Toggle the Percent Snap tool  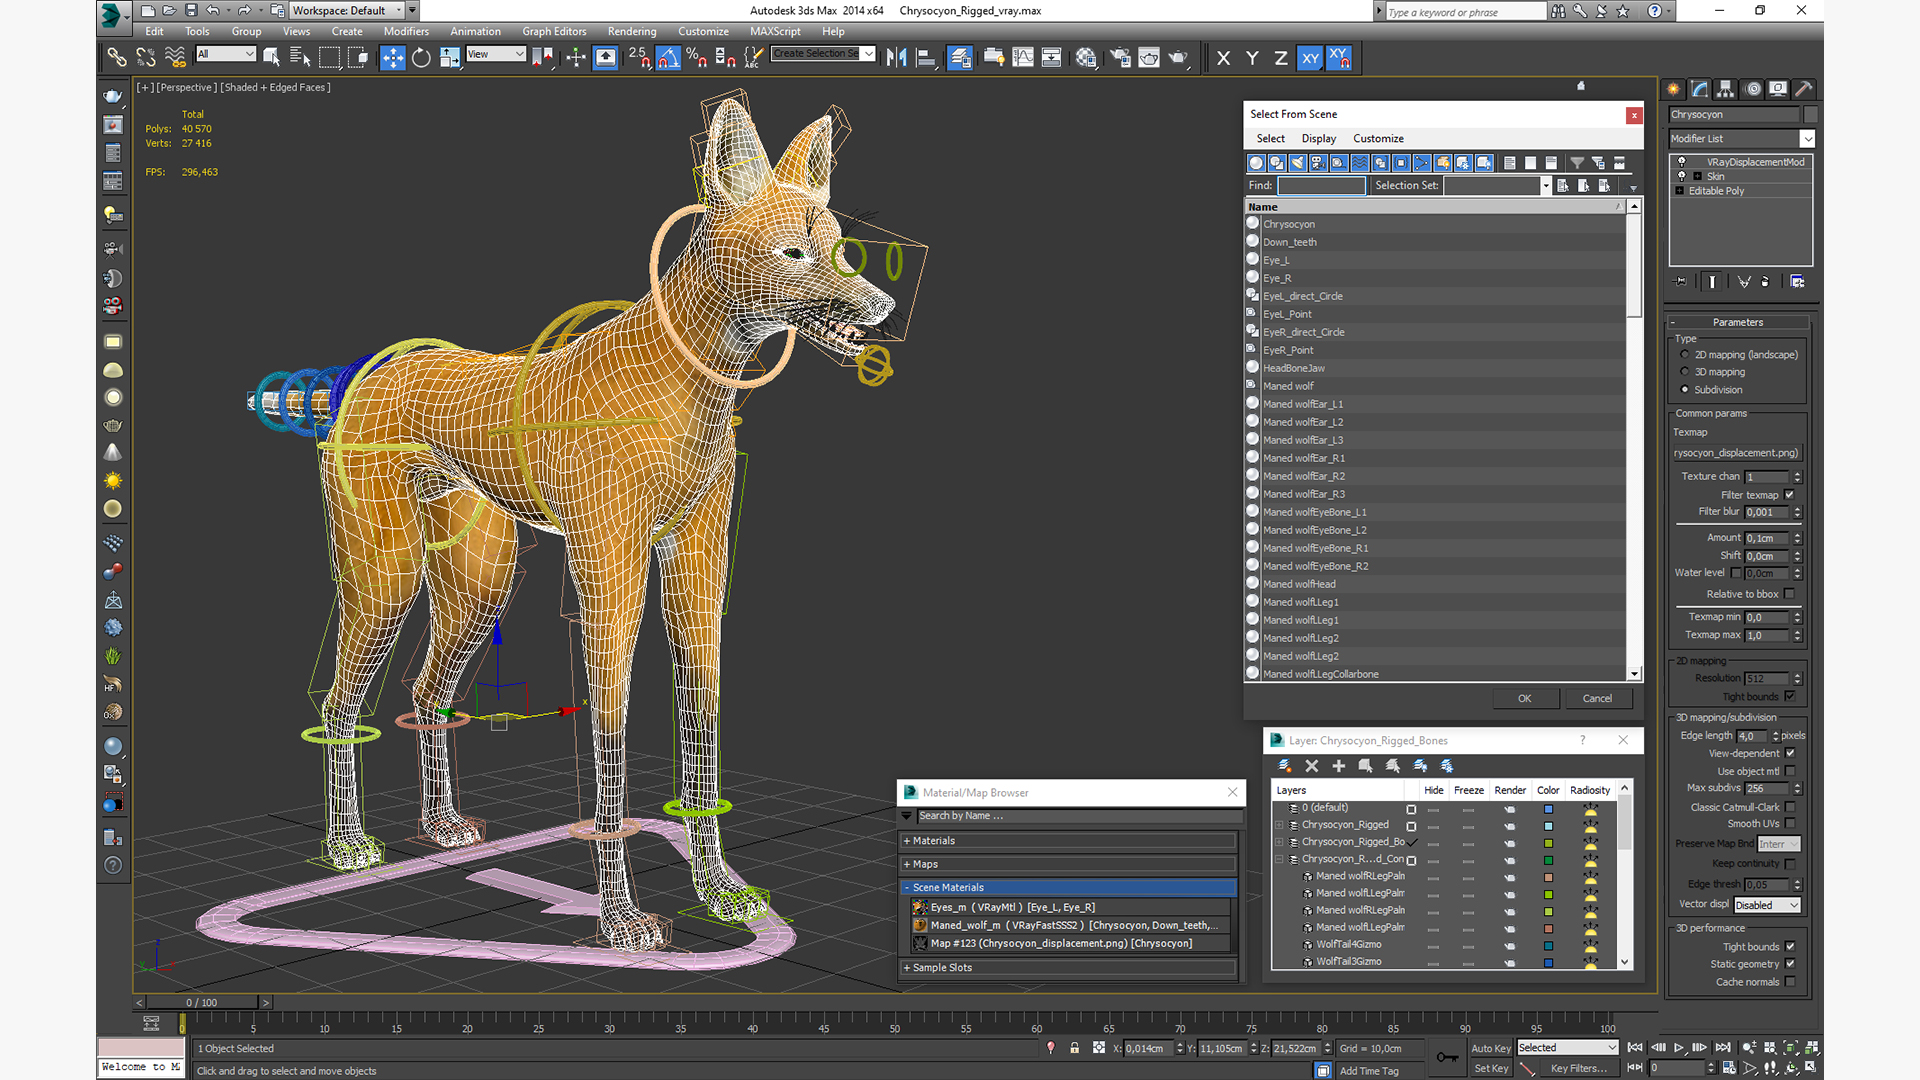pos(697,58)
